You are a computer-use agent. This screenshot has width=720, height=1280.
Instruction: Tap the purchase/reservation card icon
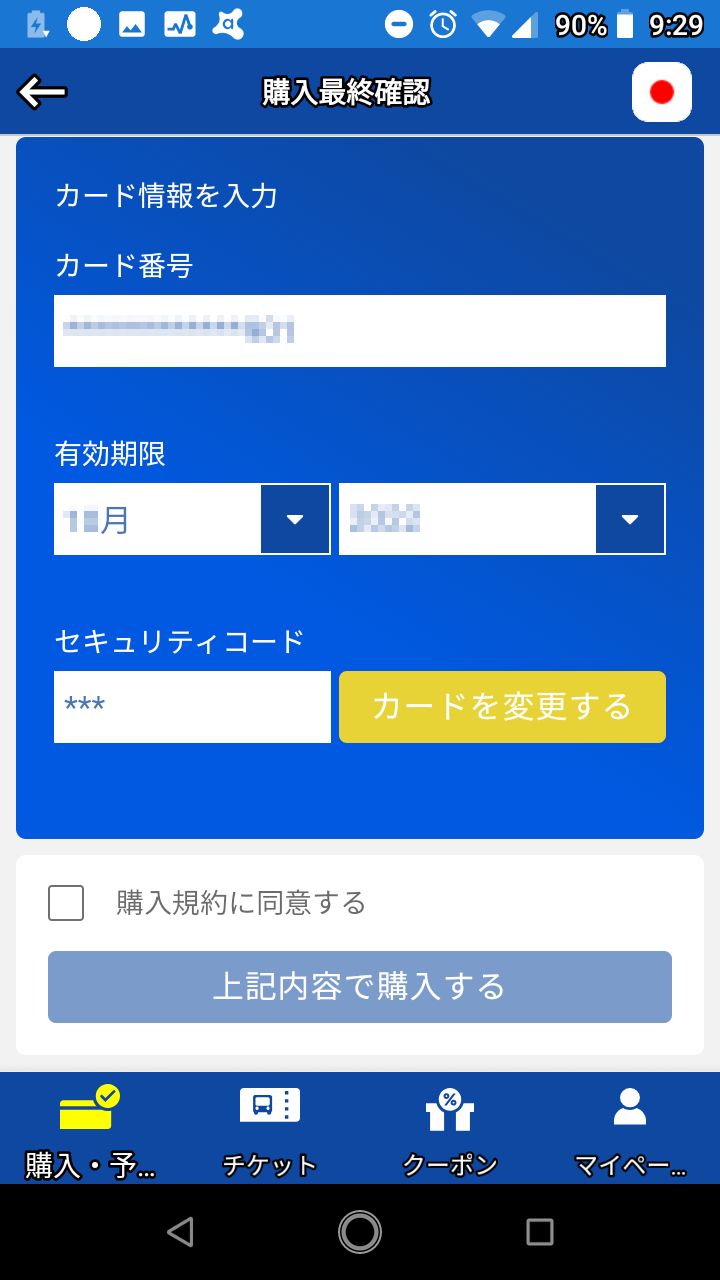(89, 1108)
